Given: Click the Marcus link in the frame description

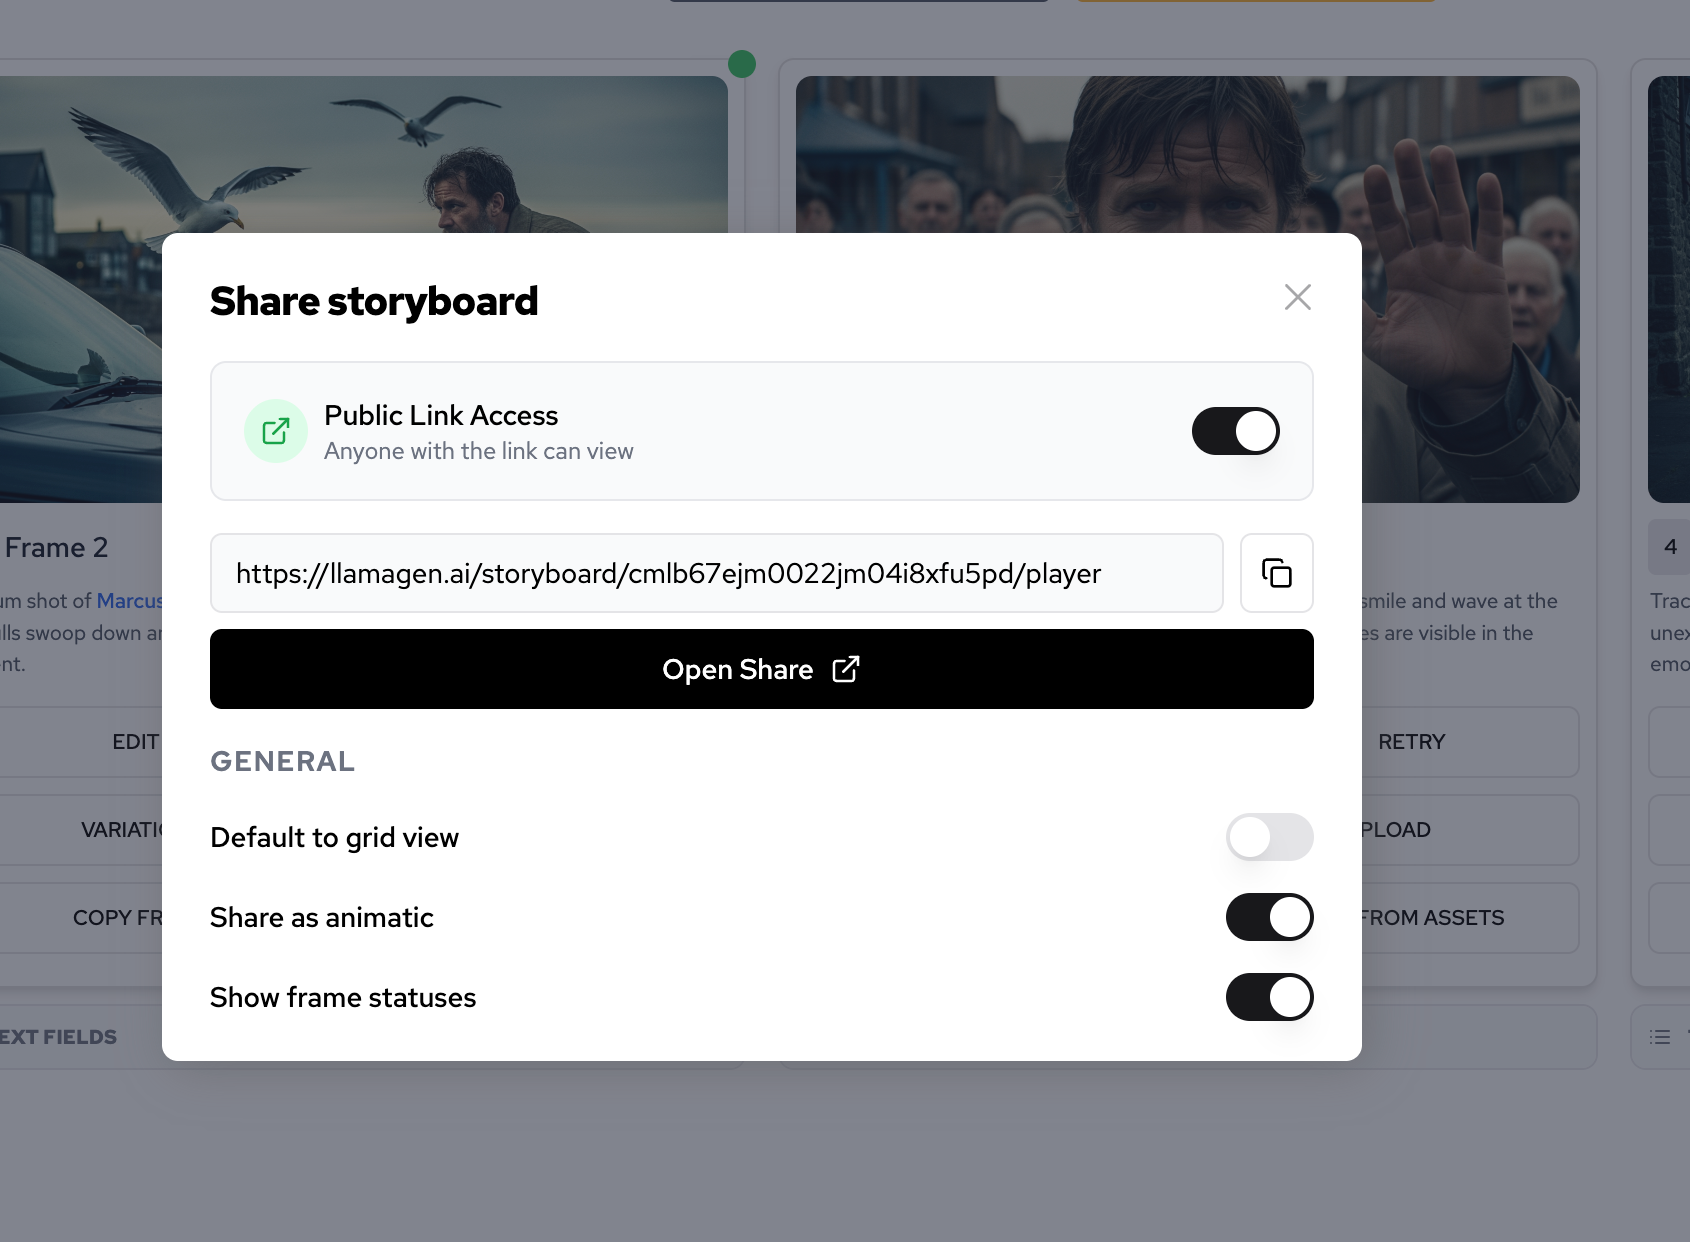Looking at the screenshot, I should (x=131, y=600).
